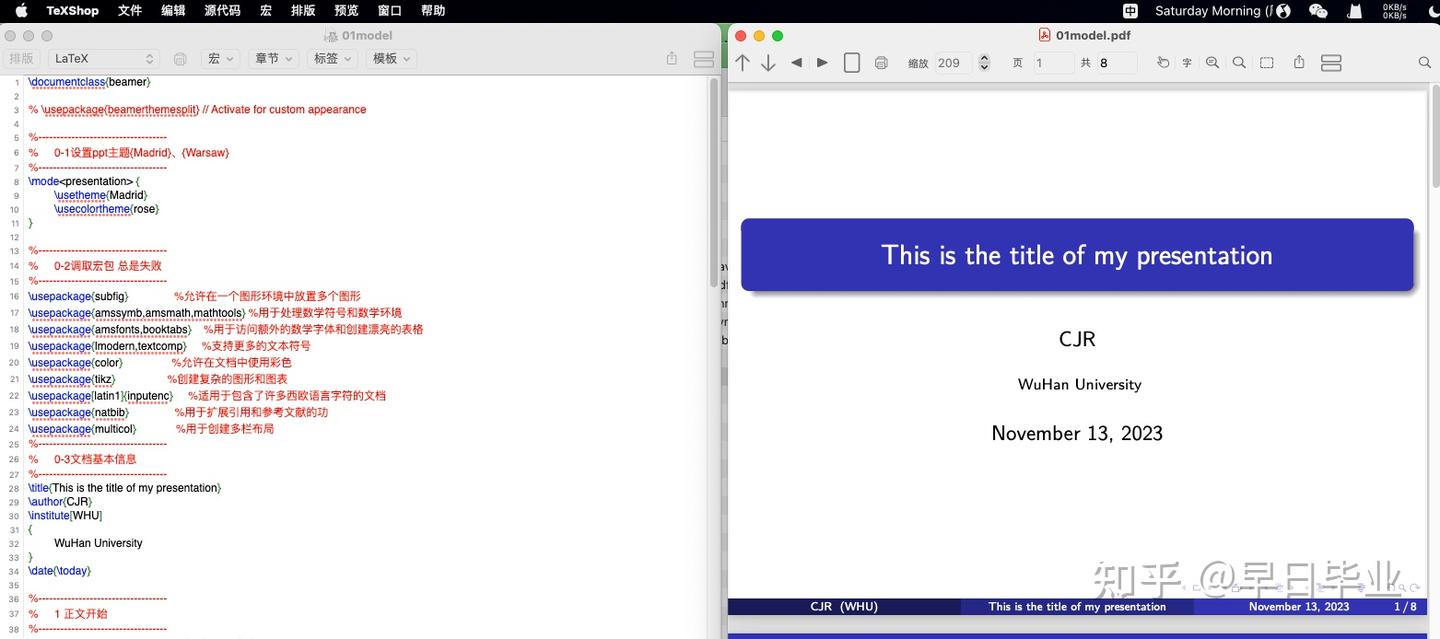Screen dimensions: 1440x639
Task: Share the source file from editor toolbar
Action: pos(672,59)
